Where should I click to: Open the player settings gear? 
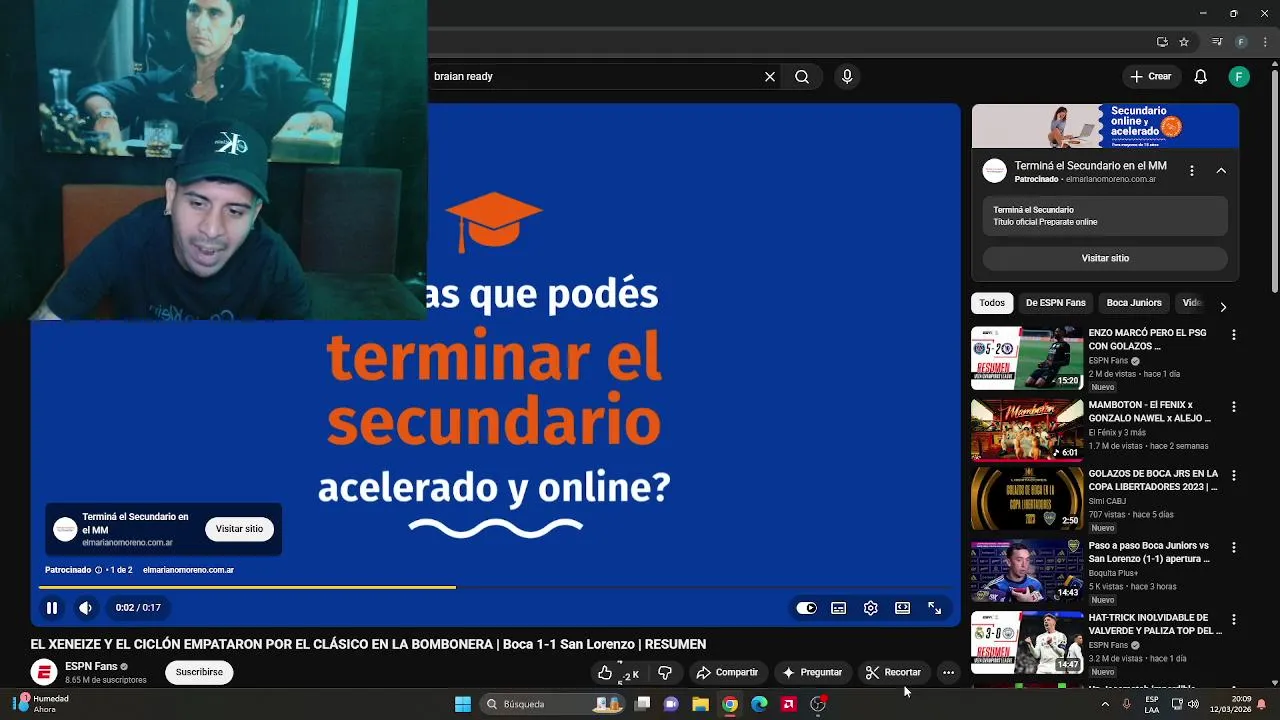click(870, 608)
